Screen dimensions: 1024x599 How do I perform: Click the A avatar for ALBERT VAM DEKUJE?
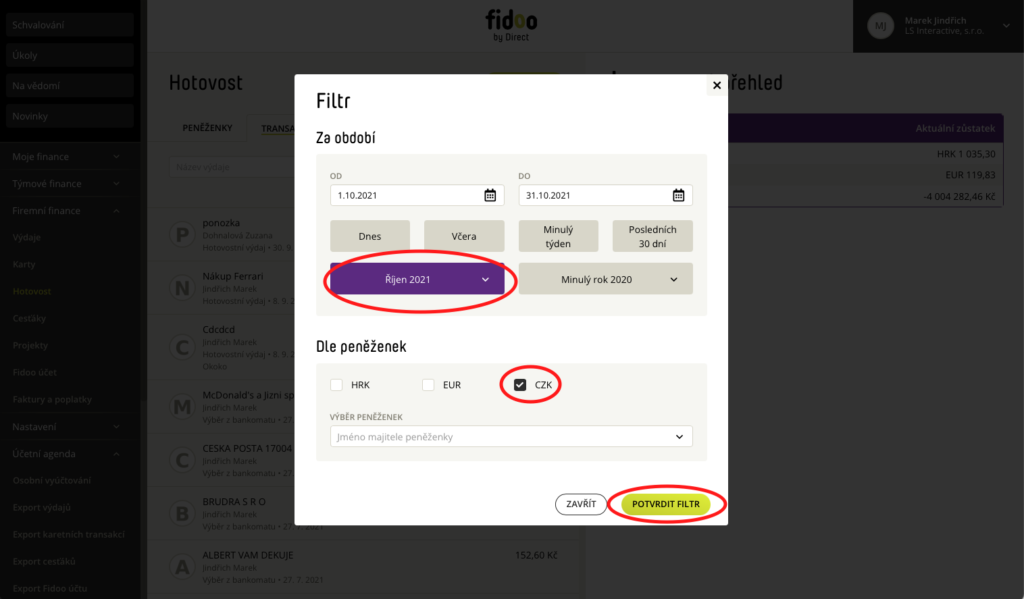point(182,567)
